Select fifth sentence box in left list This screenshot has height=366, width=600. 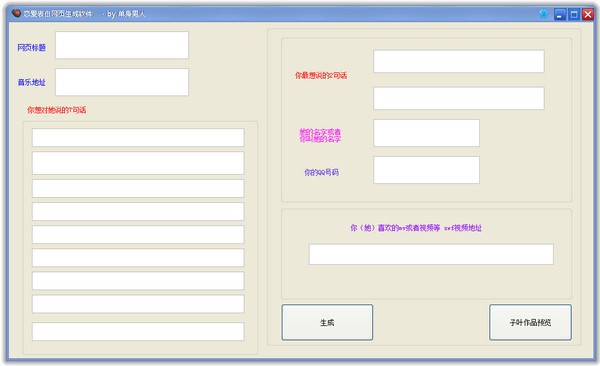point(138,234)
